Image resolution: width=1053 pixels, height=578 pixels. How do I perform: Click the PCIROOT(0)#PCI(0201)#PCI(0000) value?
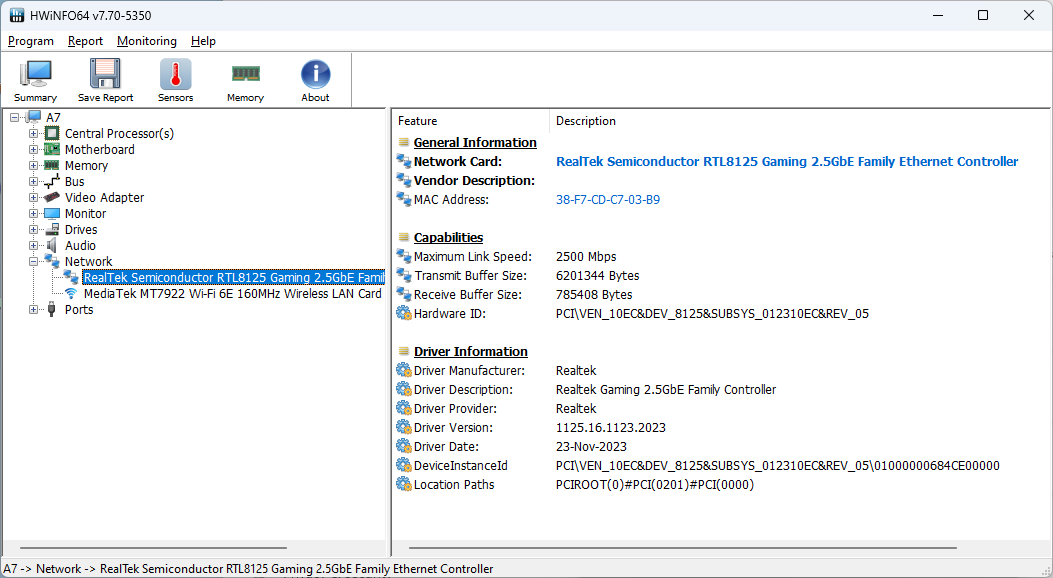[655, 484]
